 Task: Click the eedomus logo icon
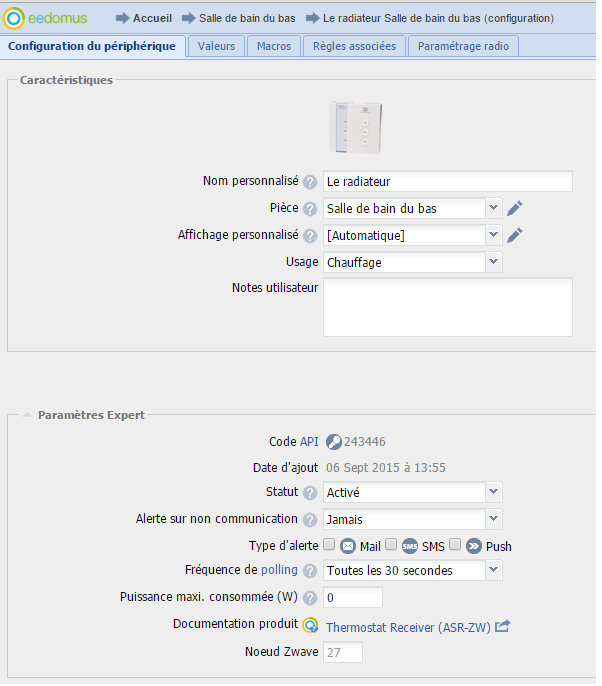click(14, 18)
